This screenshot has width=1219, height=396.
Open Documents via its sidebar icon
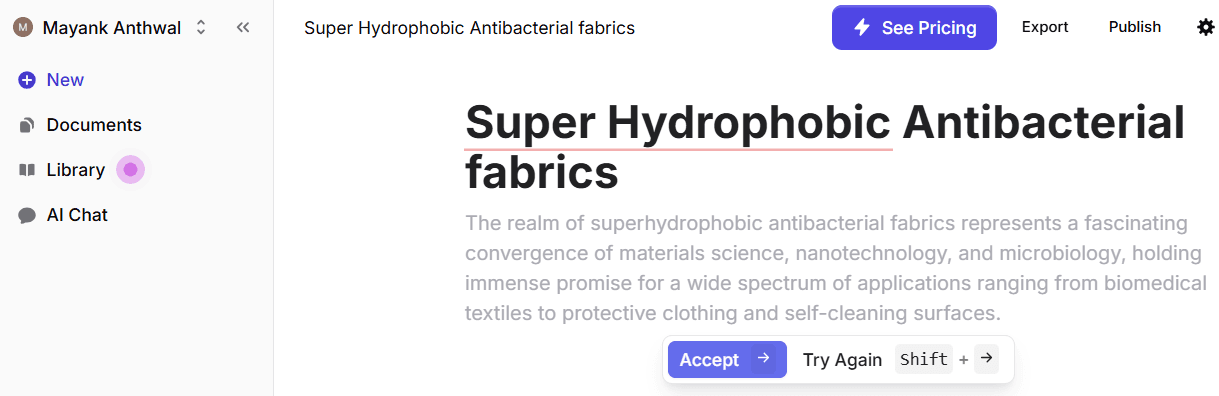(x=27, y=125)
